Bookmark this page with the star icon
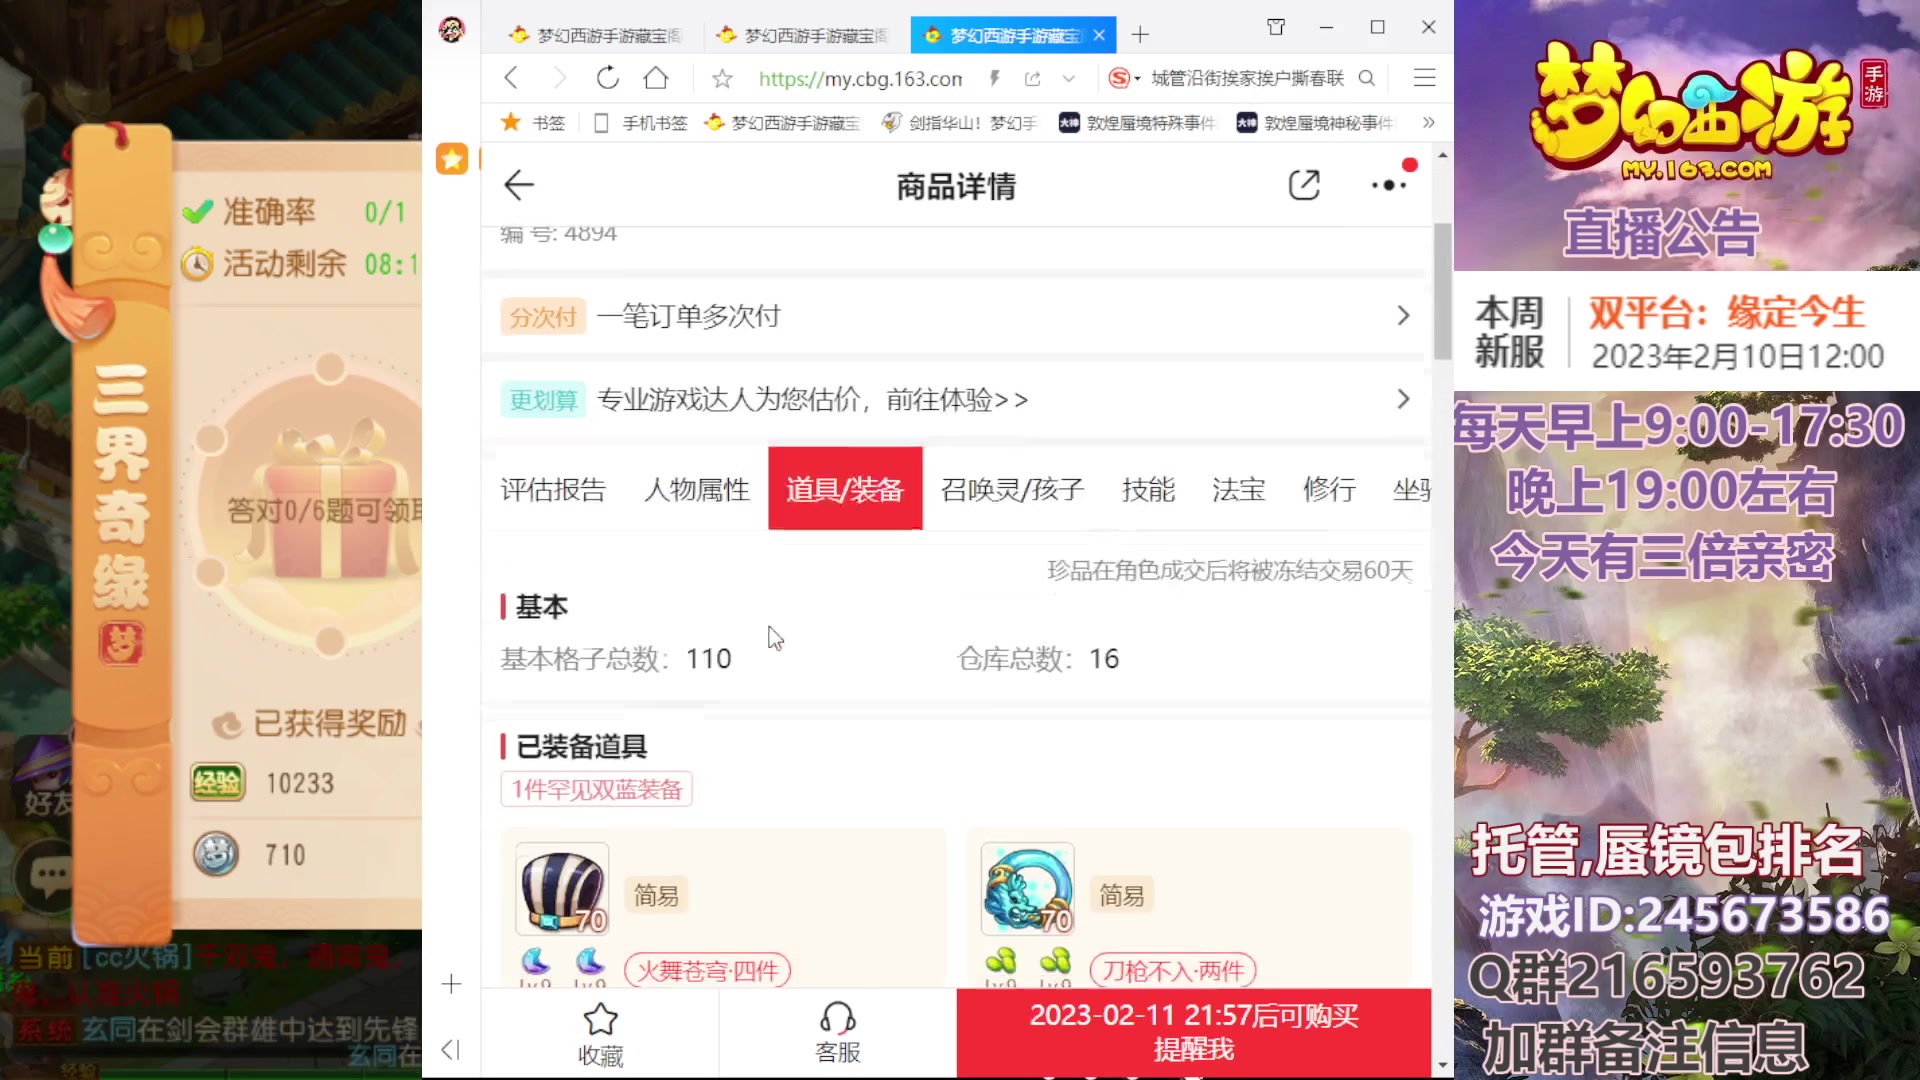Image resolution: width=1920 pixels, height=1080 pixels. pyautogui.click(x=722, y=78)
